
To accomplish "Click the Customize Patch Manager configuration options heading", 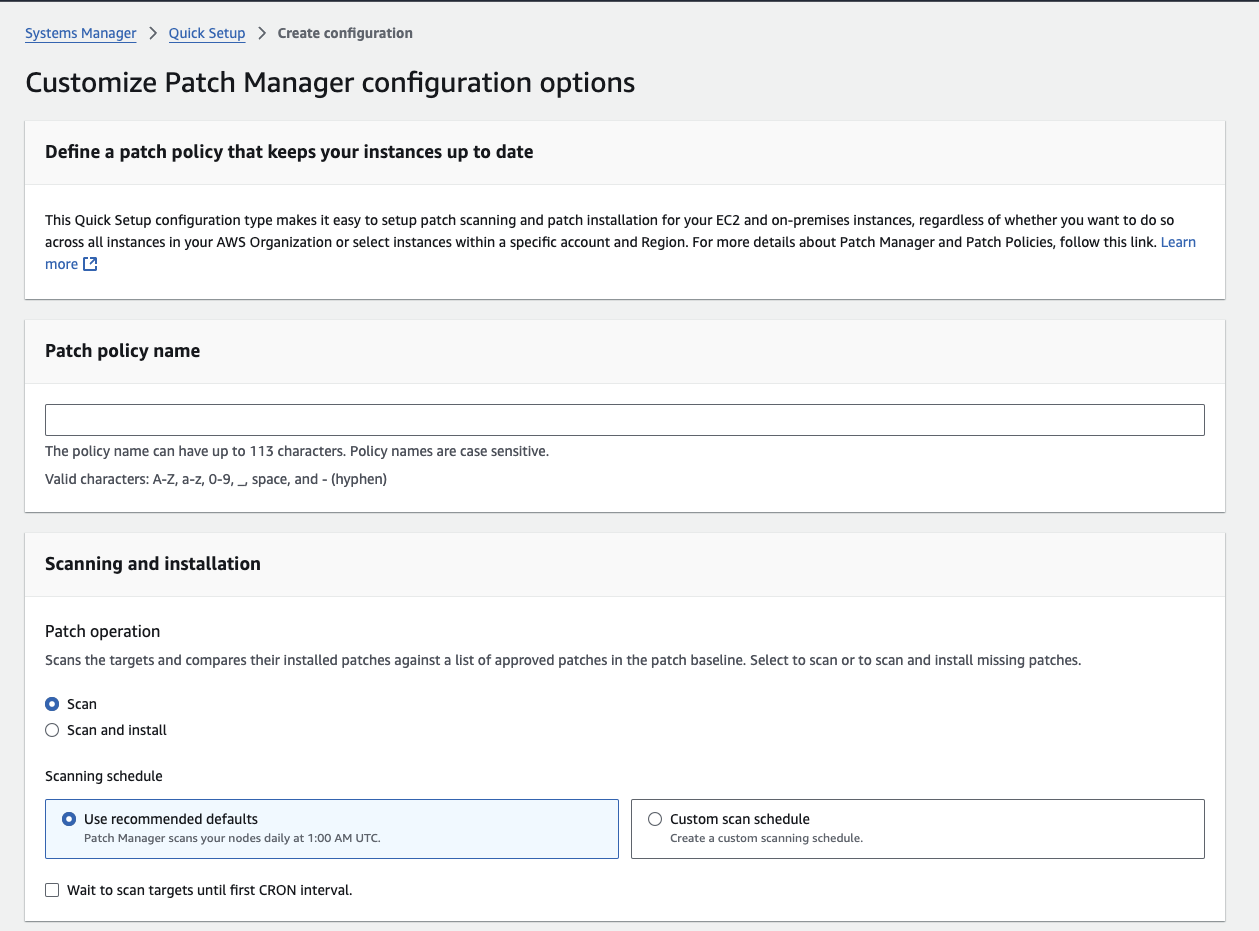I will tap(330, 82).
